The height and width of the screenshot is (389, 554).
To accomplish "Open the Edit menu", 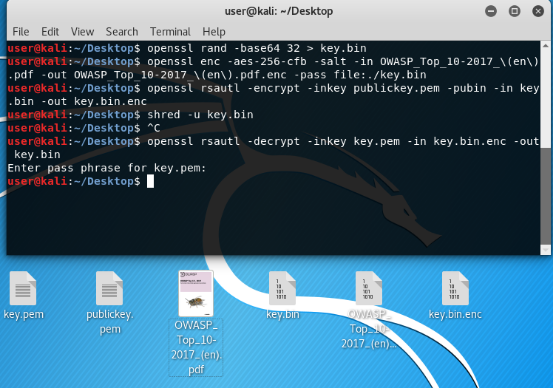I will point(50,32).
